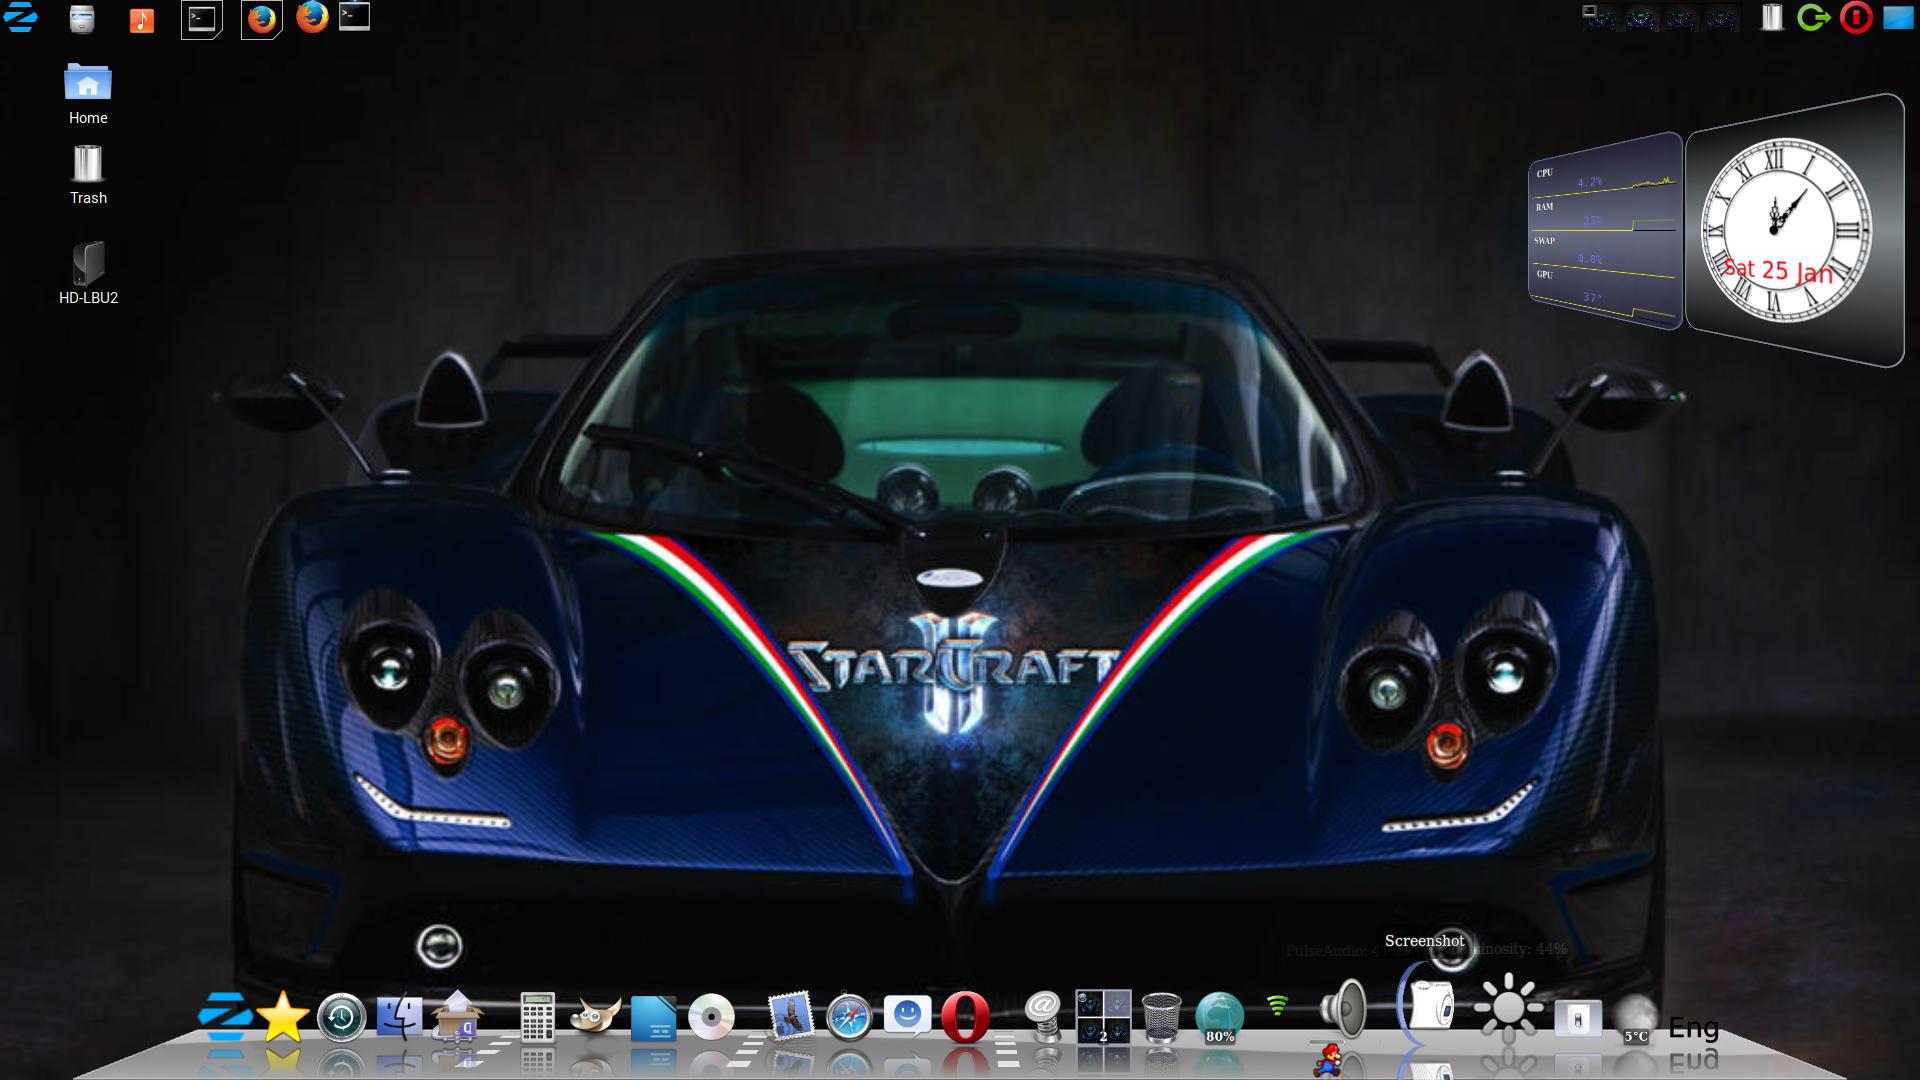Launch the Time Machine backup icon in dock
Viewport: 1920px width, 1080px height.
[341, 1018]
